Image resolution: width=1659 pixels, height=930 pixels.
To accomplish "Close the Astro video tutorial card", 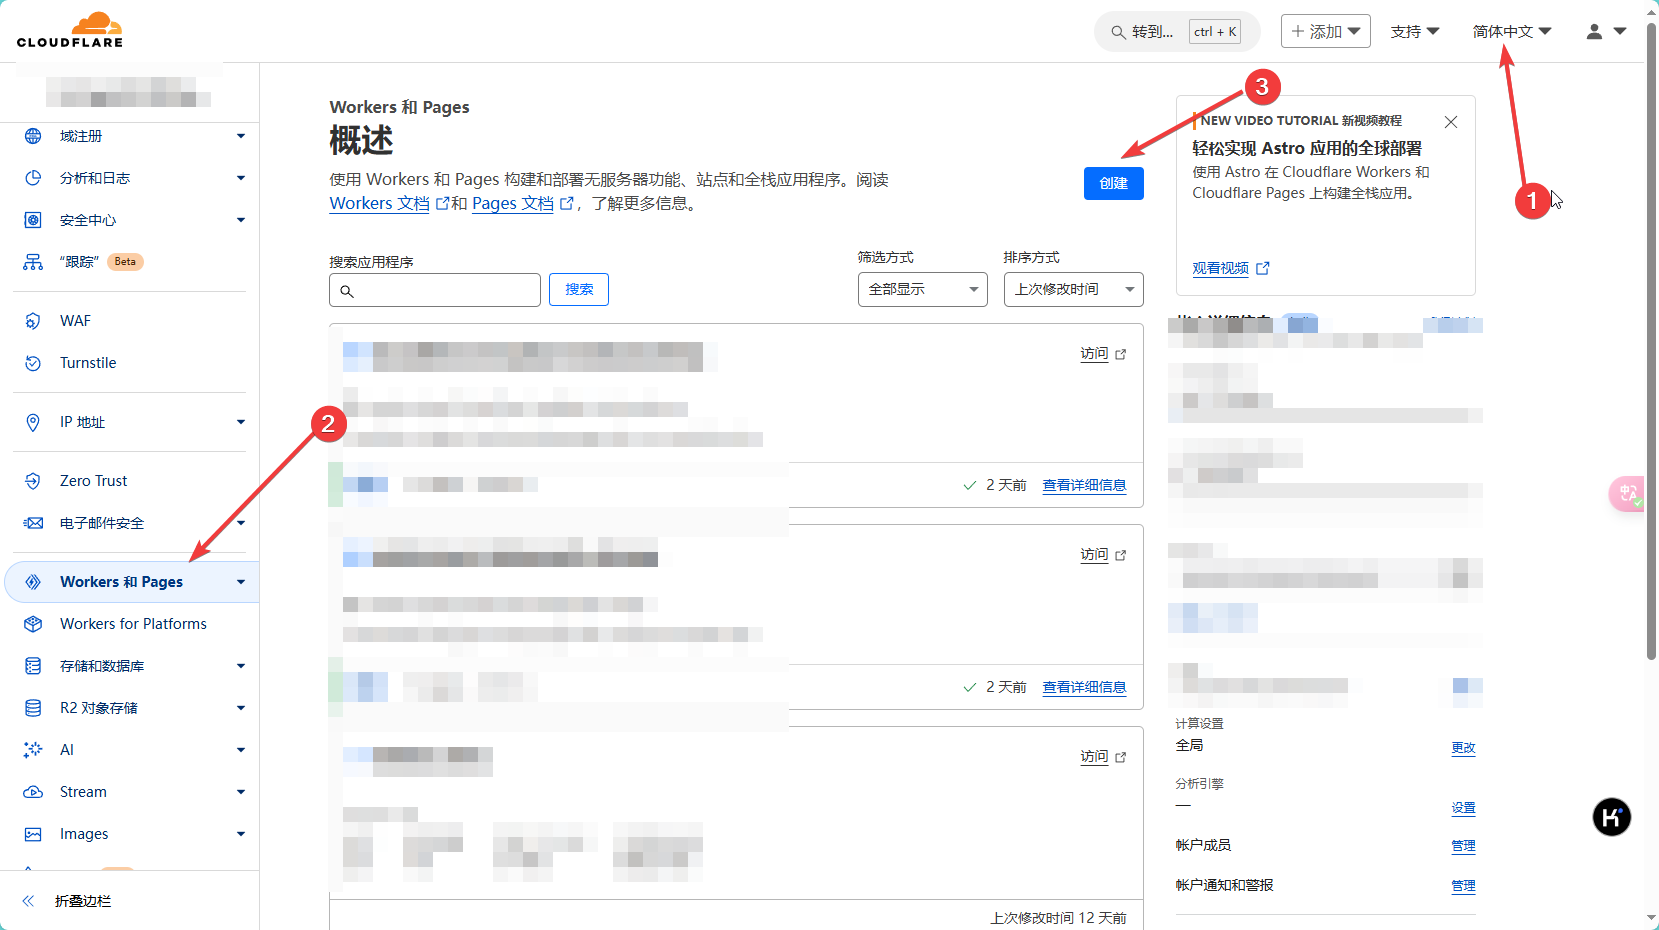I will click(x=1451, y=122).
